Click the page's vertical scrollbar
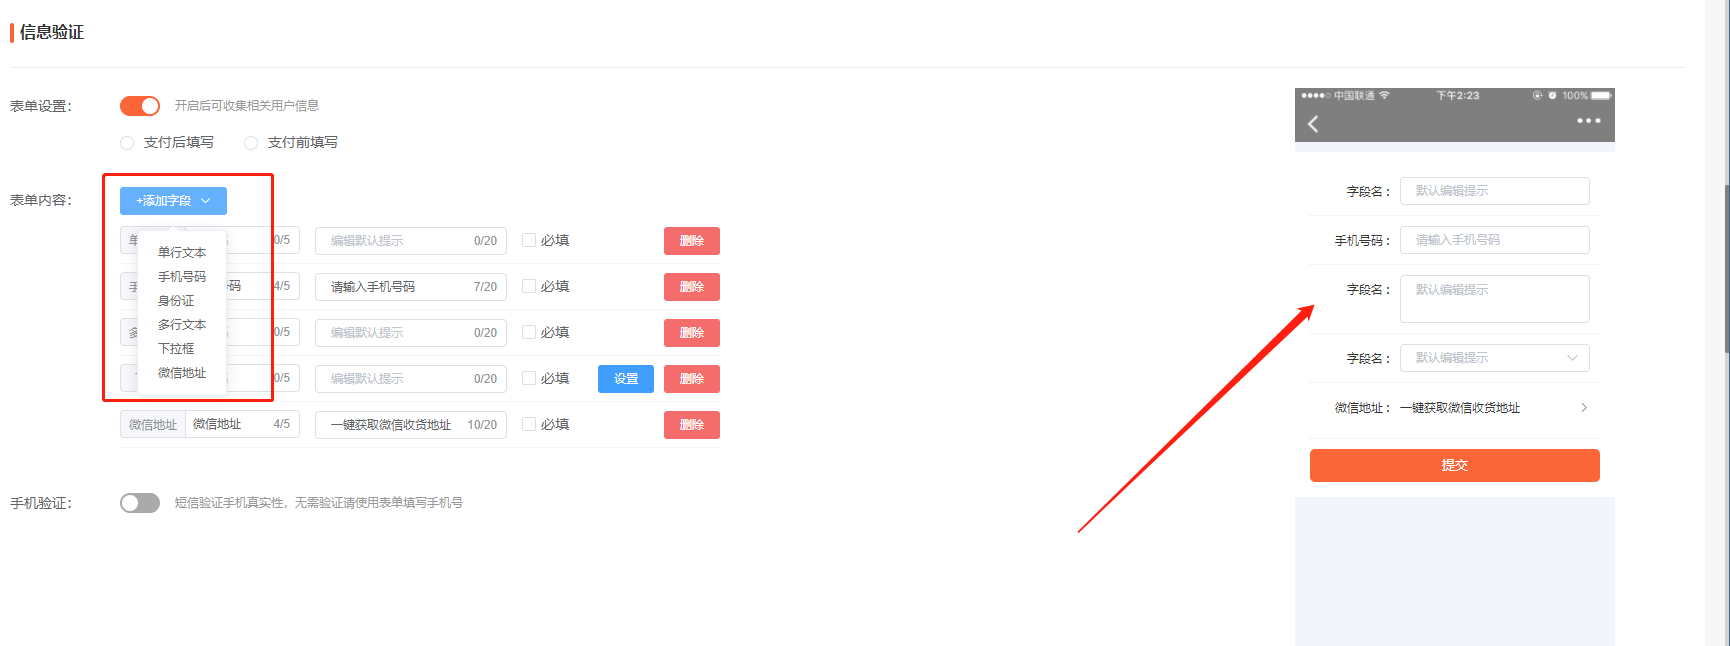Viewport: 1730px width, 646px height. [1726, 270]
